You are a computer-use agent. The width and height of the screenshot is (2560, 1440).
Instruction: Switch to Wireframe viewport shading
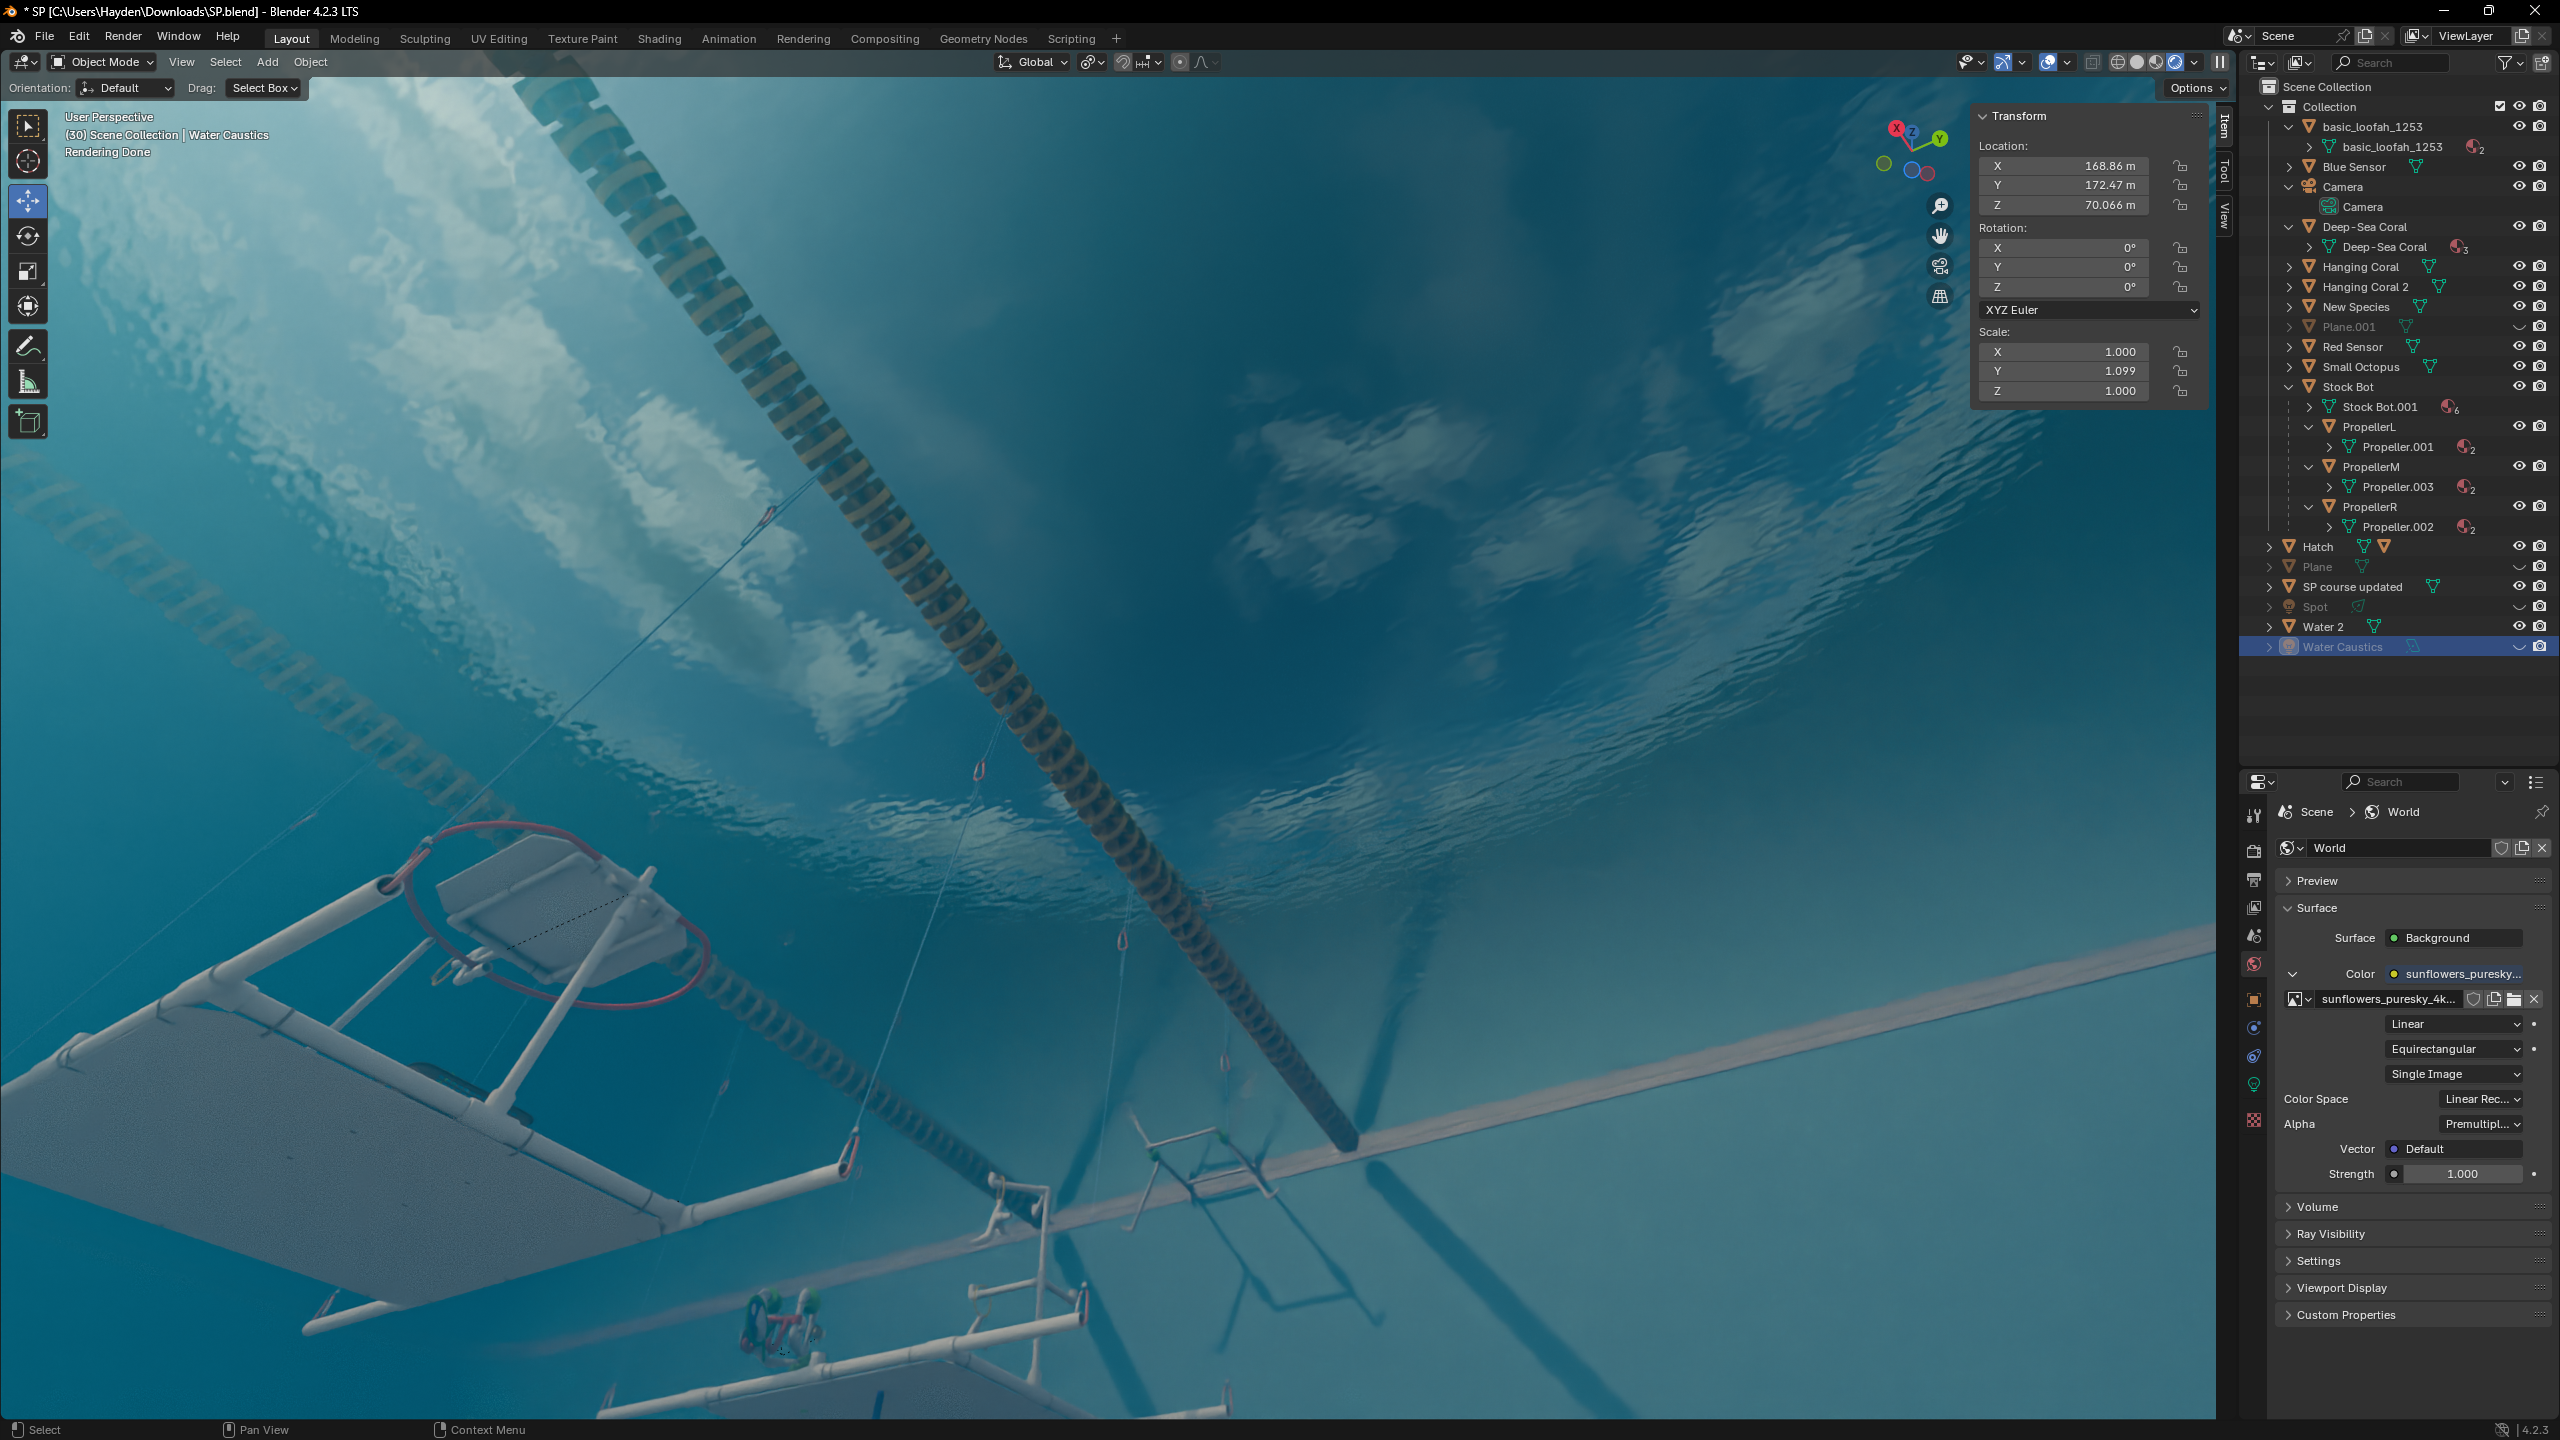(x=2118, y=62)
